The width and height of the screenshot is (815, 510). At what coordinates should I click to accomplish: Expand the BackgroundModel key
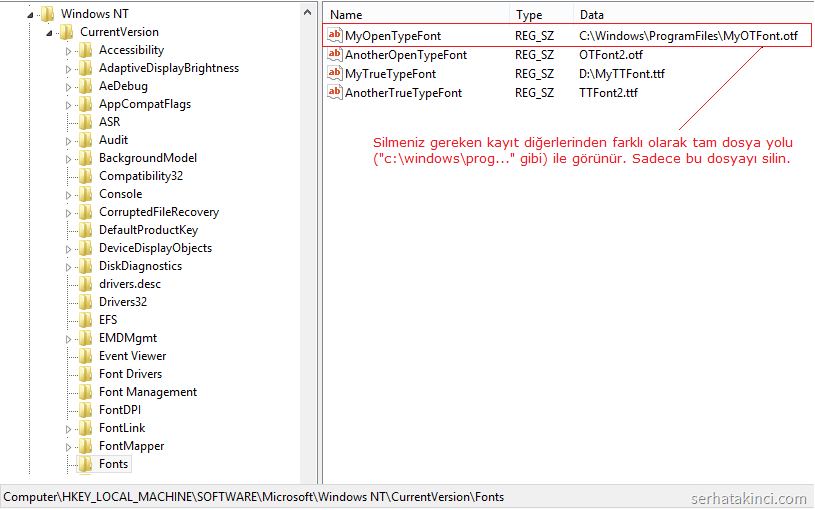[68, 159]
